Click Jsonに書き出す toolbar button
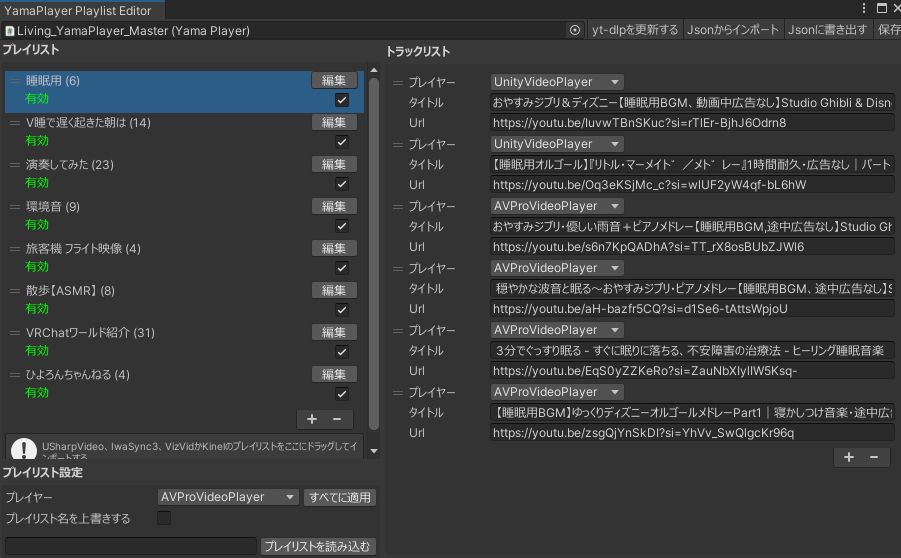Image resolution: width=901 pixels, height=558 pixels. coord(827,30)
